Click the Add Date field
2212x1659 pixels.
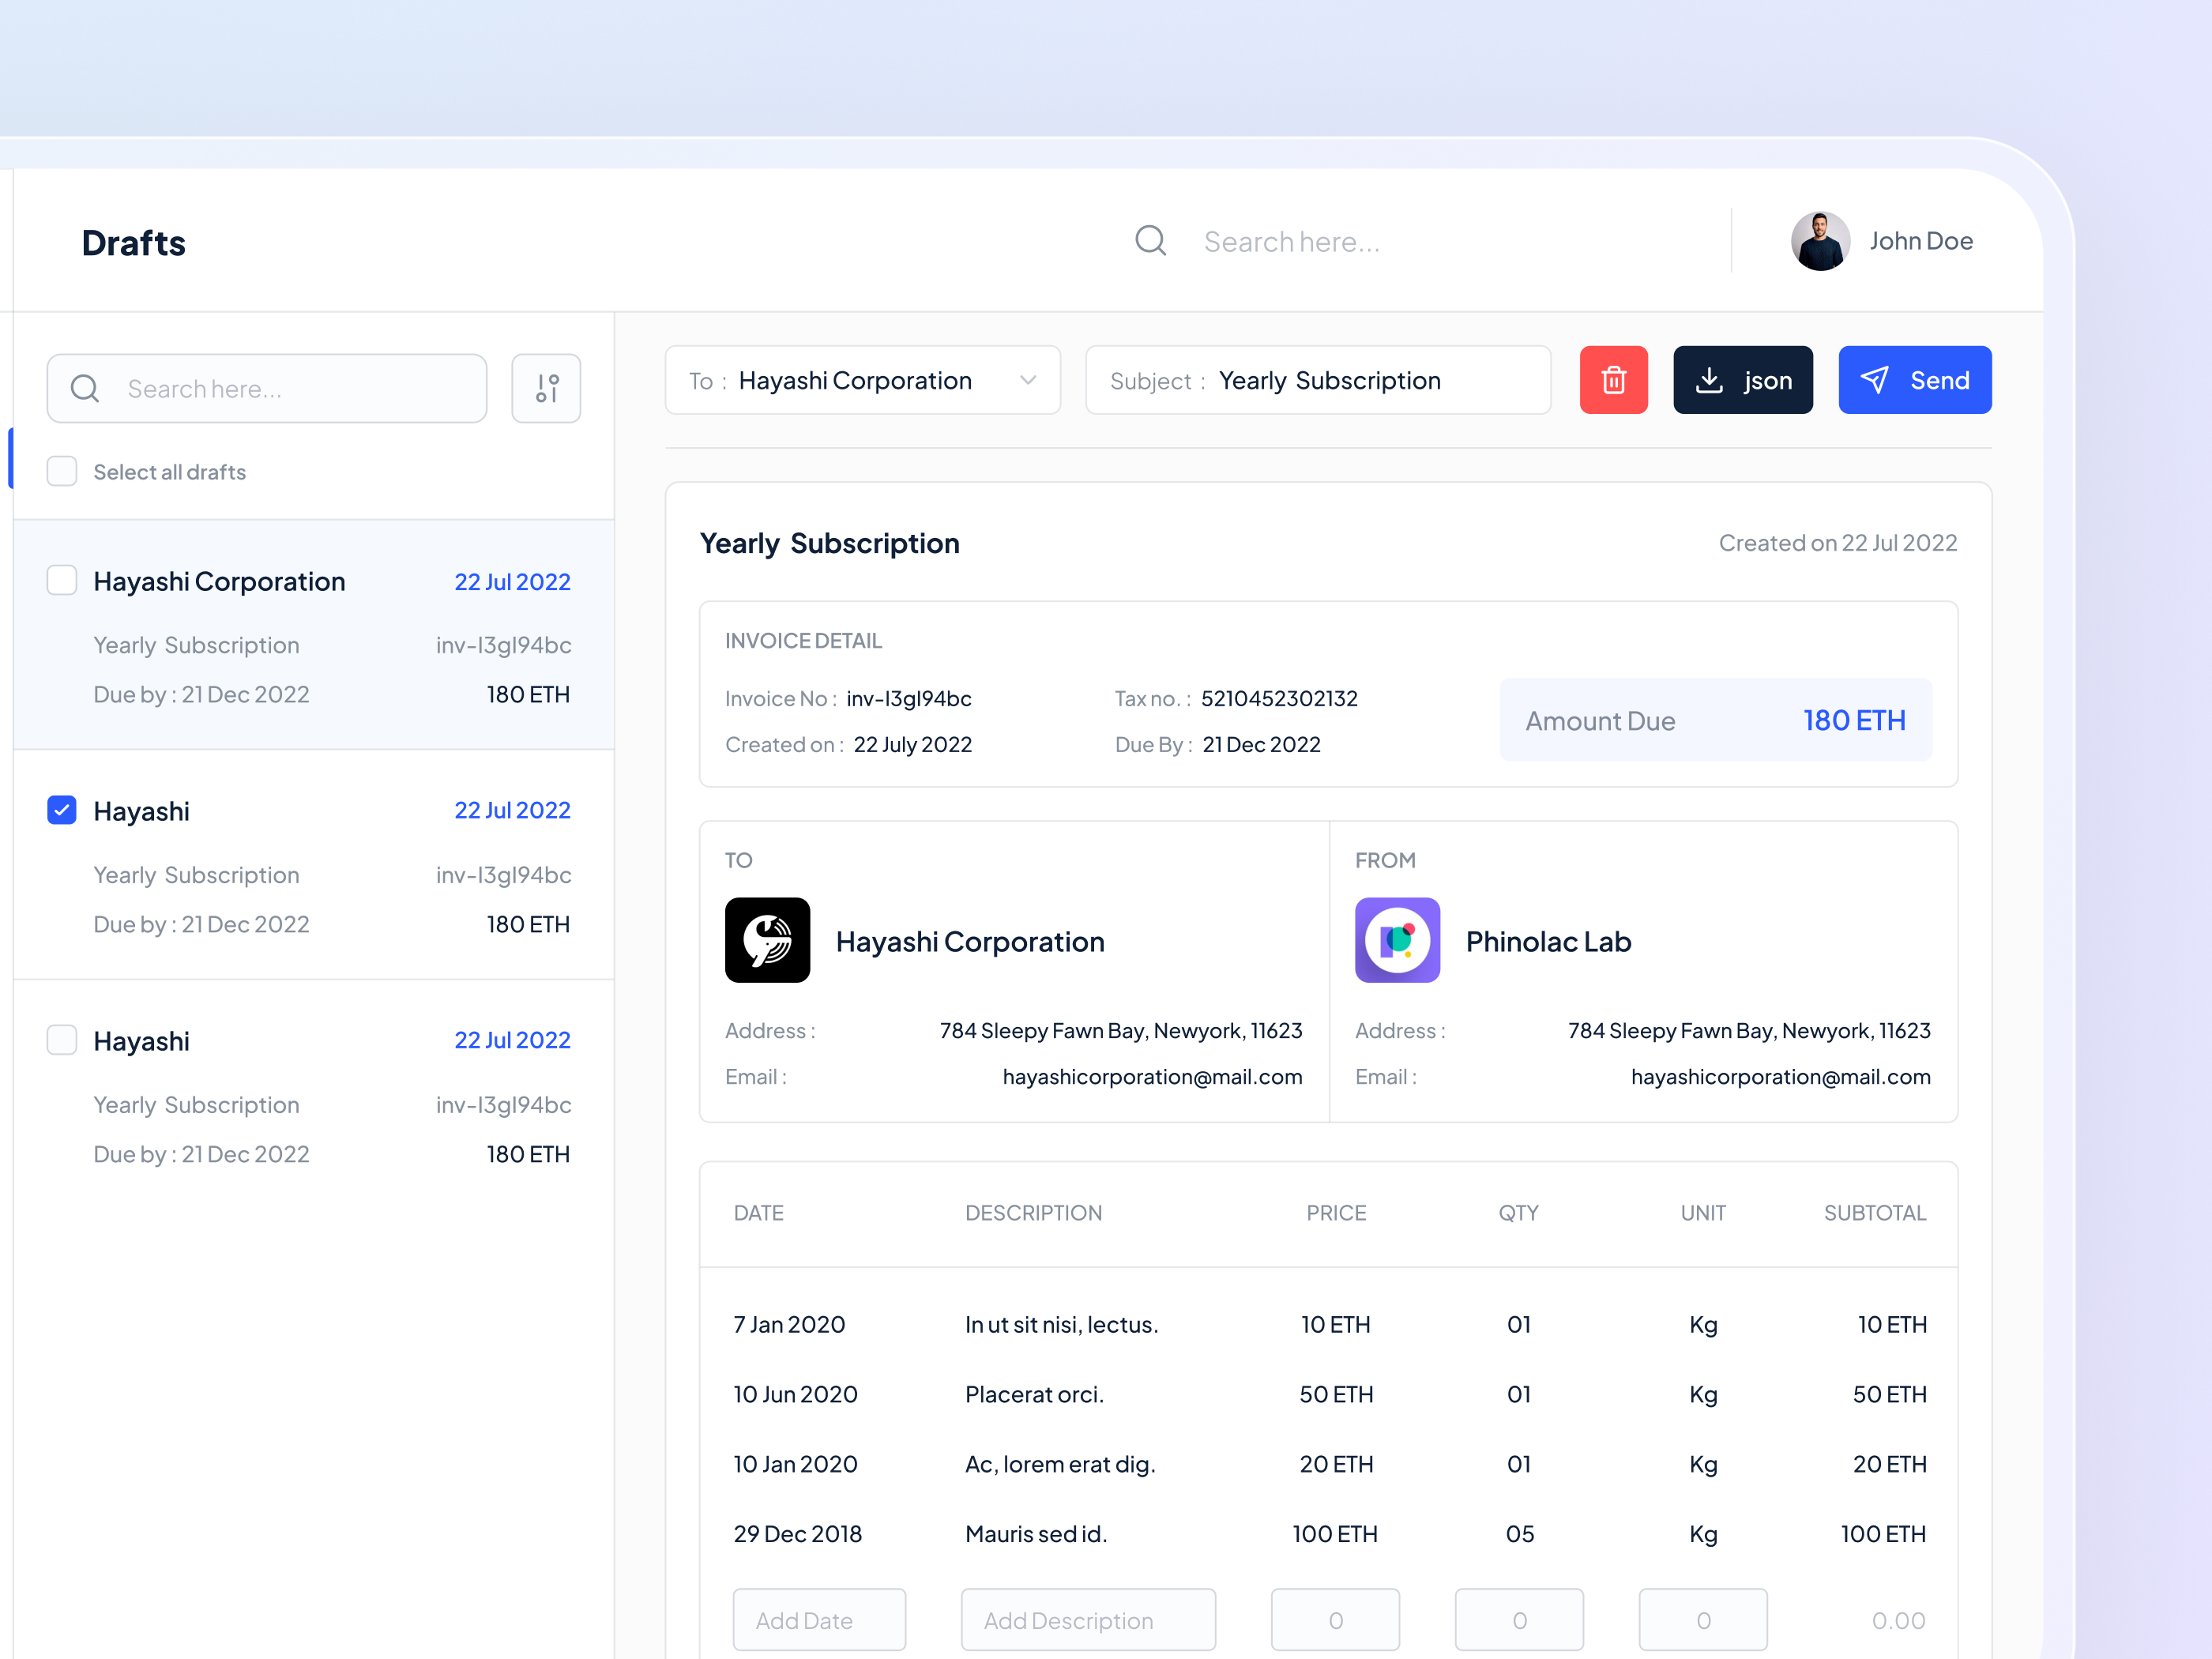point(819,1620)
